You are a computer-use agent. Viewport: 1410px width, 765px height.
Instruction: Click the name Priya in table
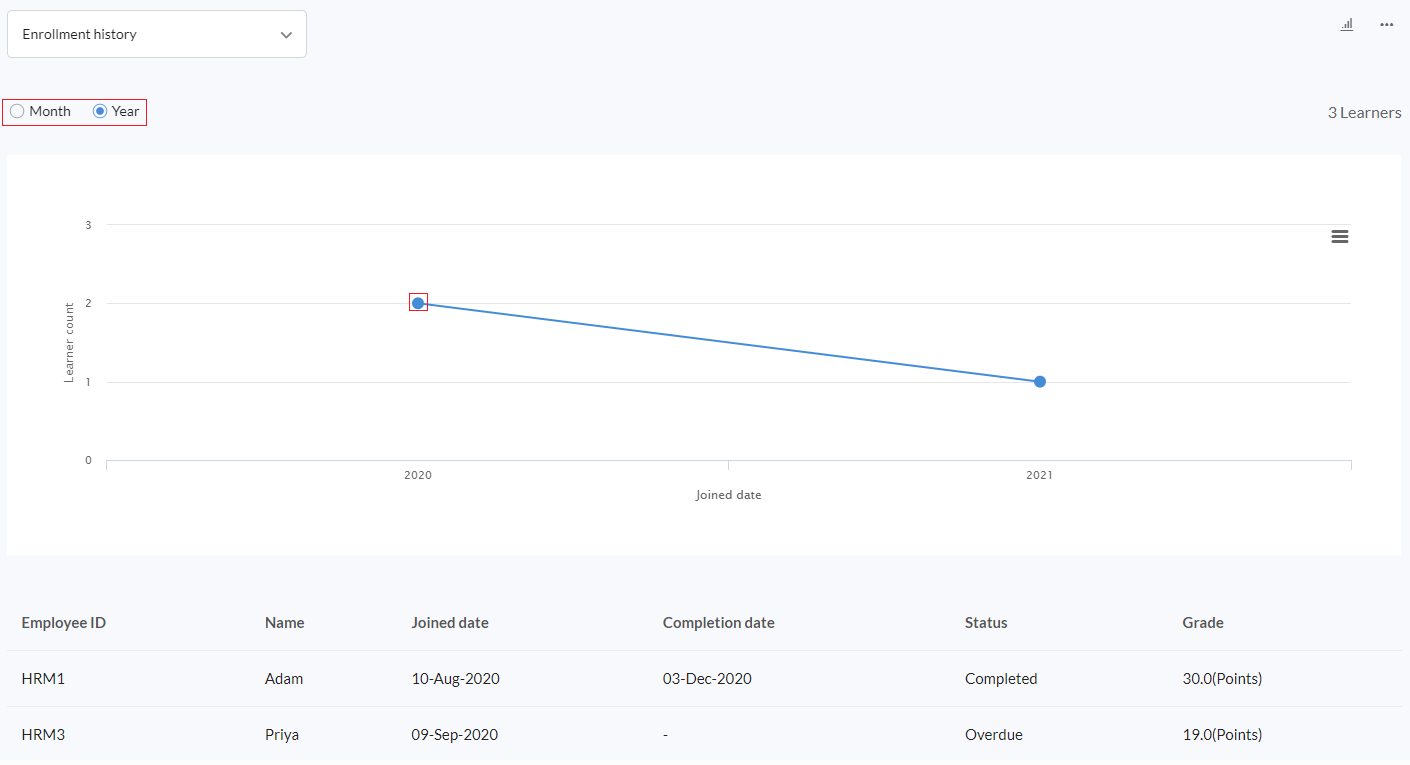tap(282, 735)
